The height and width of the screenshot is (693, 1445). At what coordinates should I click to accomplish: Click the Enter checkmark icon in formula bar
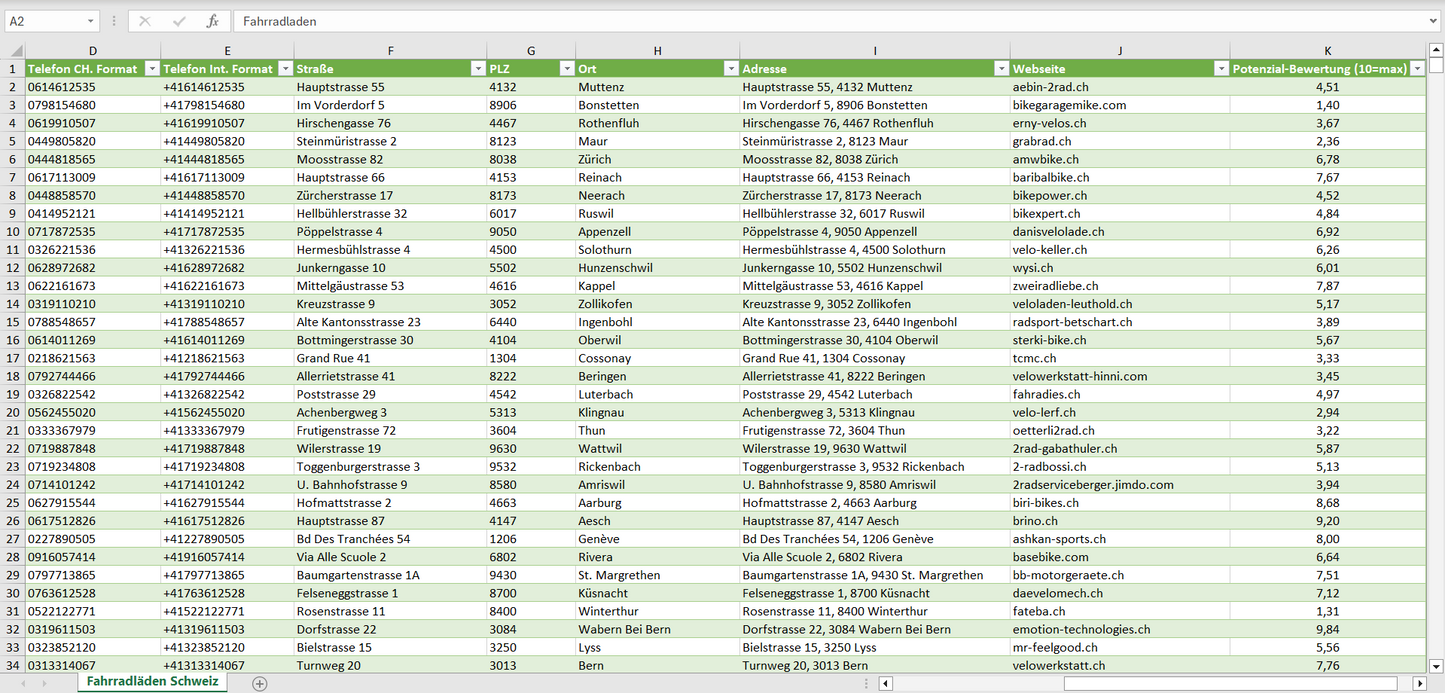(179, 21)
